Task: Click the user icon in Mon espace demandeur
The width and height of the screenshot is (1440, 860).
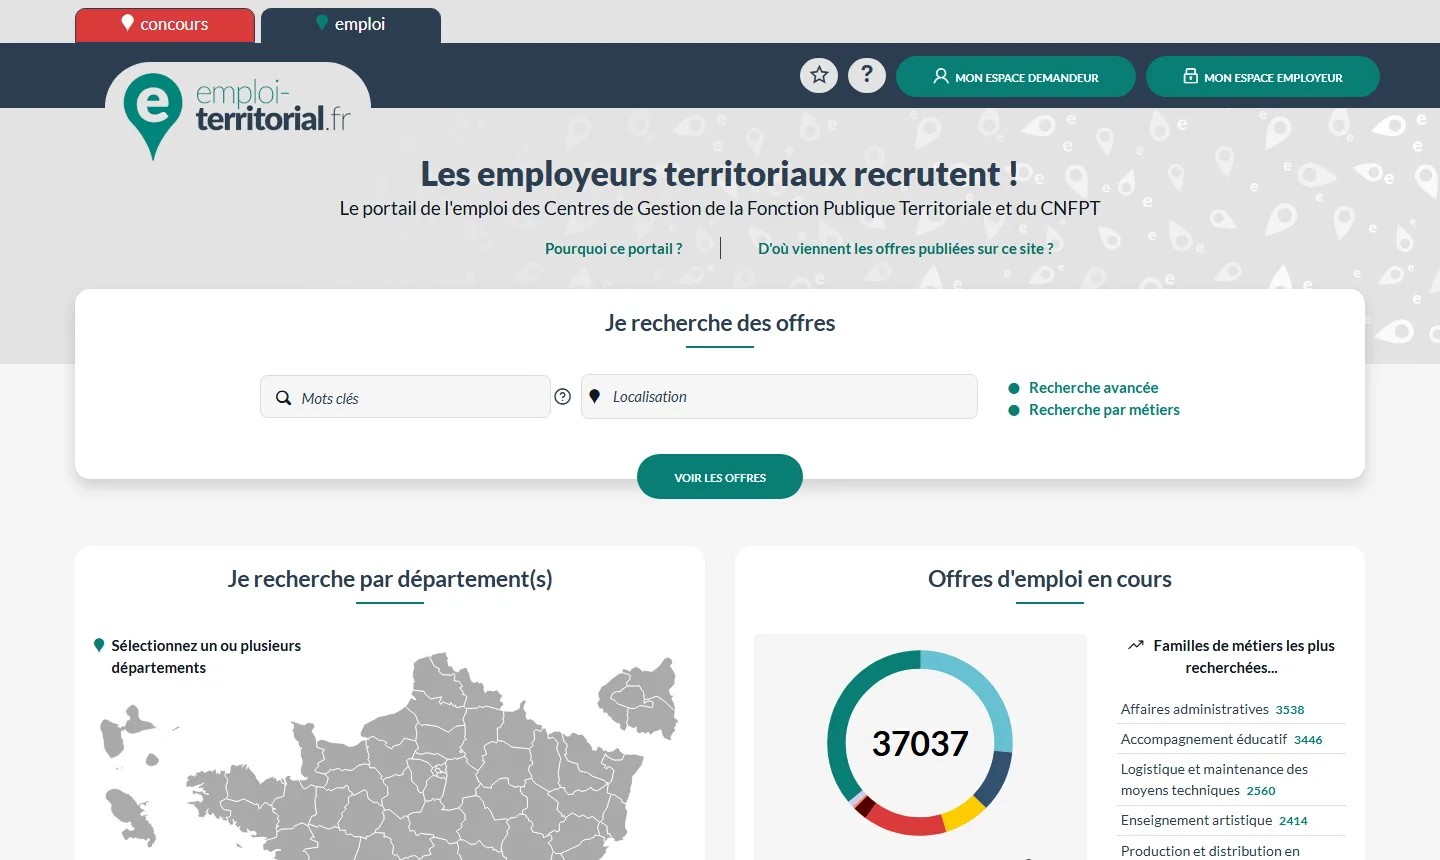Action: point(941,76)
